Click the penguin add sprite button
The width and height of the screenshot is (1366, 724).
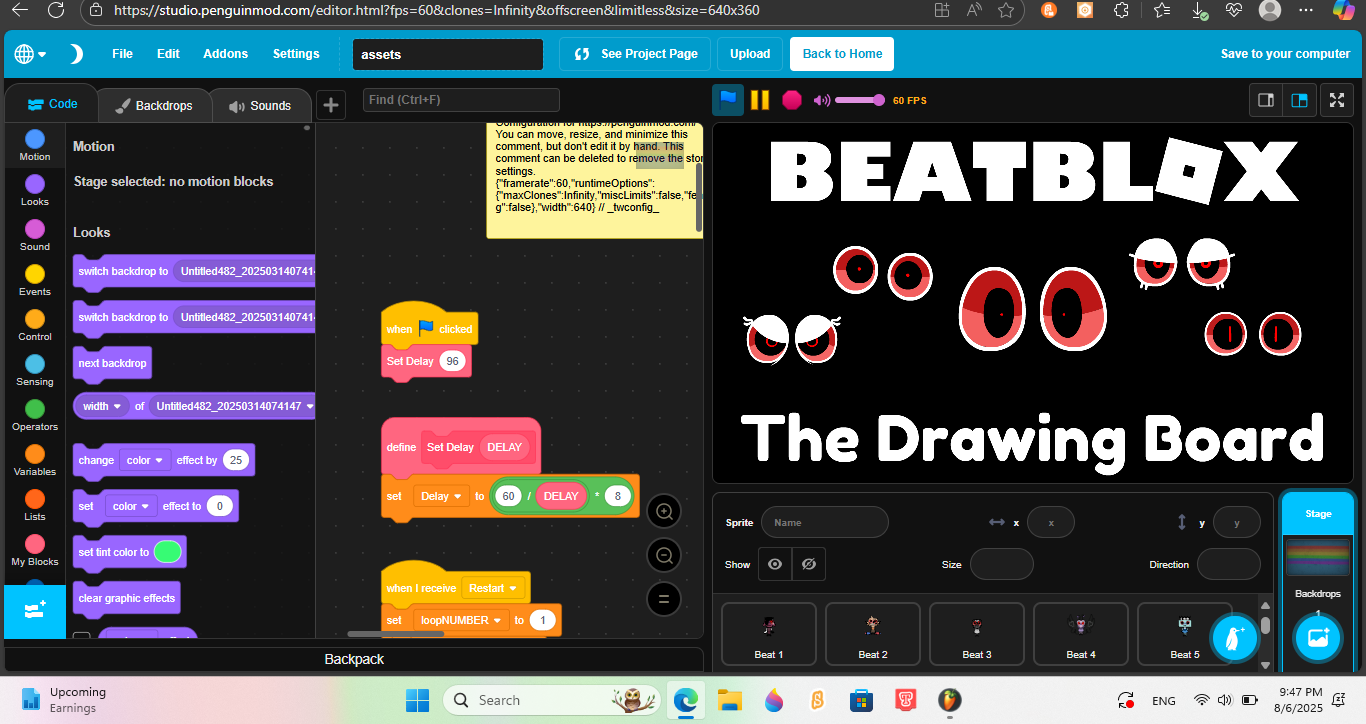click(1234, 638)
